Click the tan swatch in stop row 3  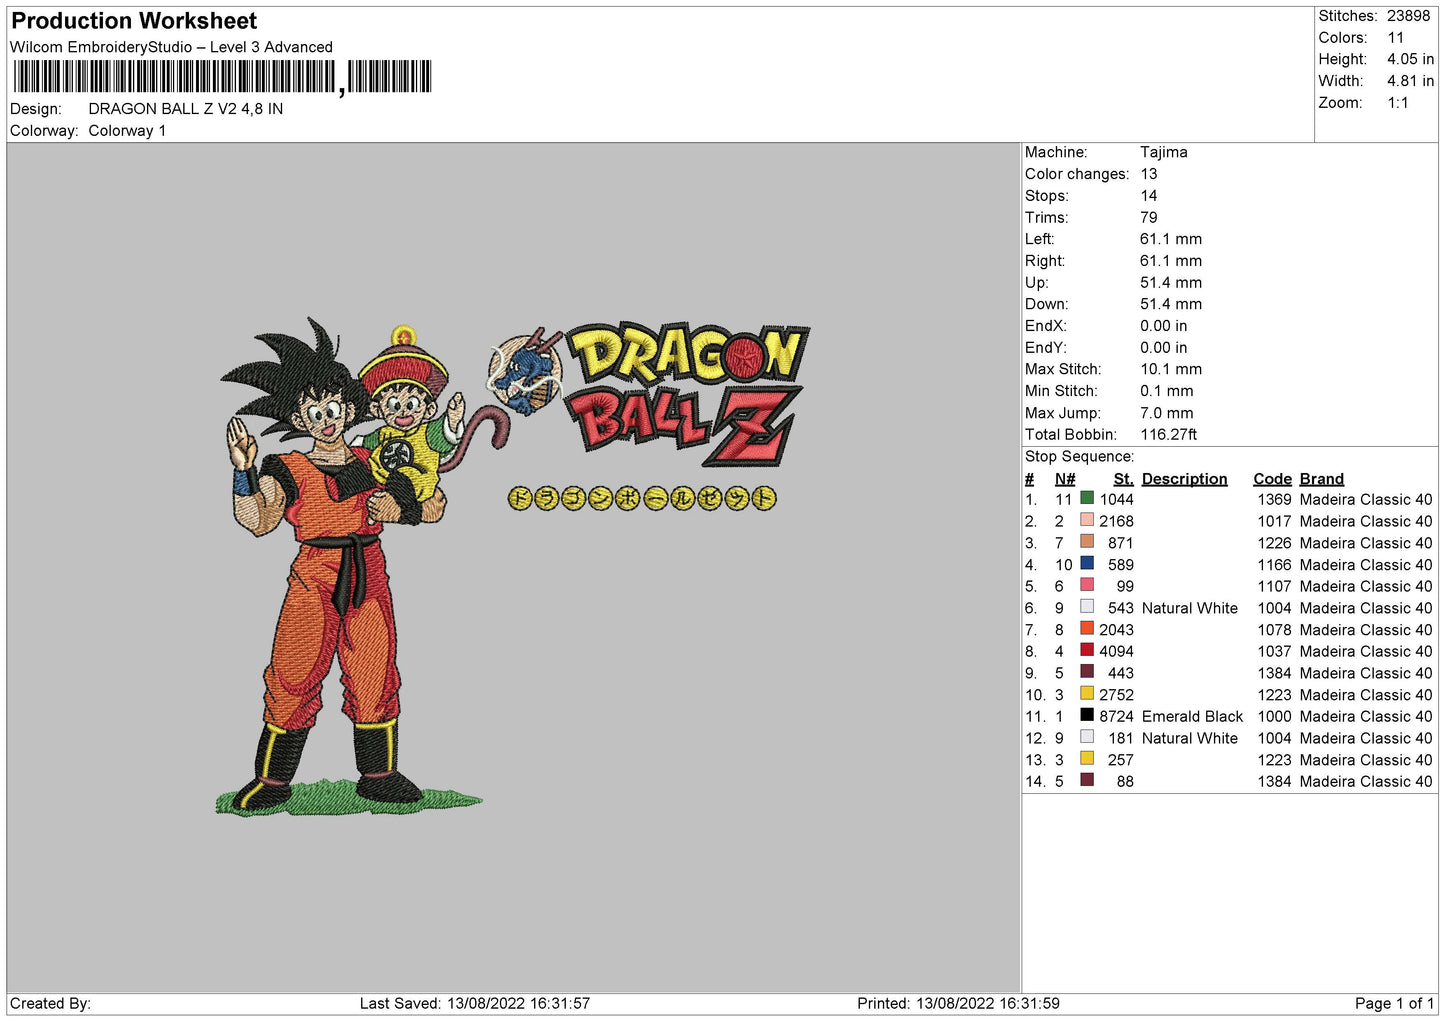[x=1087, y=542]
